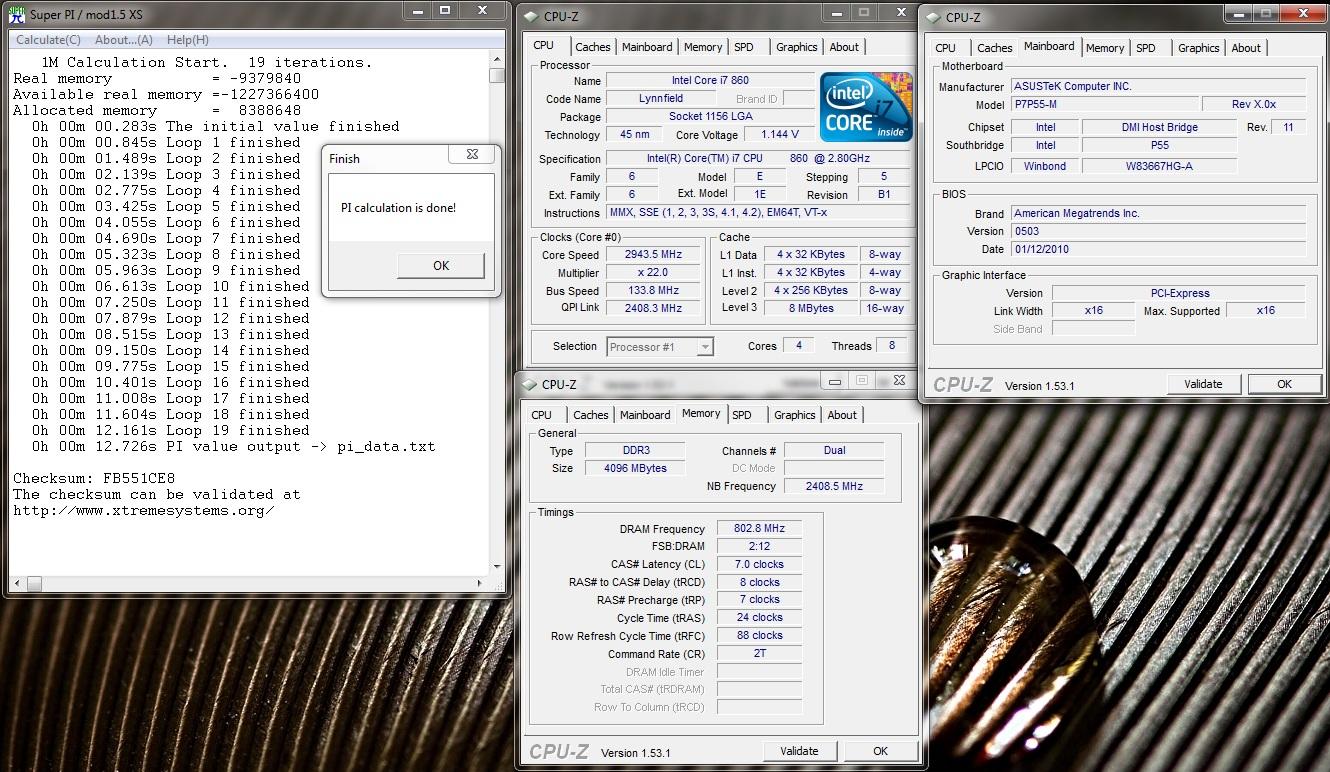Click the Intel Core i7 logo
The width and height of the screenshot is (1330, 772).
[866, 107]
